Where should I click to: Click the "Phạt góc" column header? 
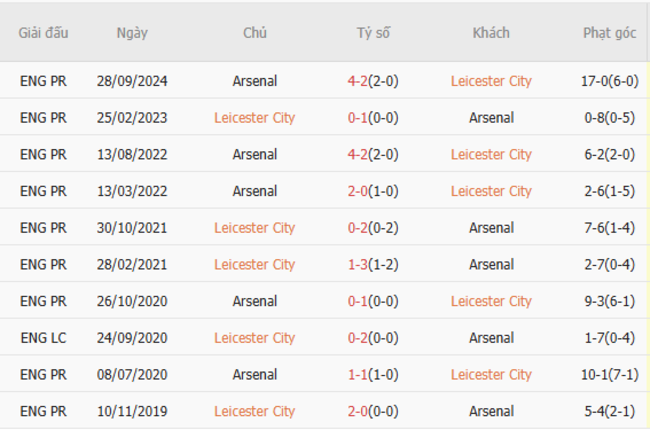(609, 33)
